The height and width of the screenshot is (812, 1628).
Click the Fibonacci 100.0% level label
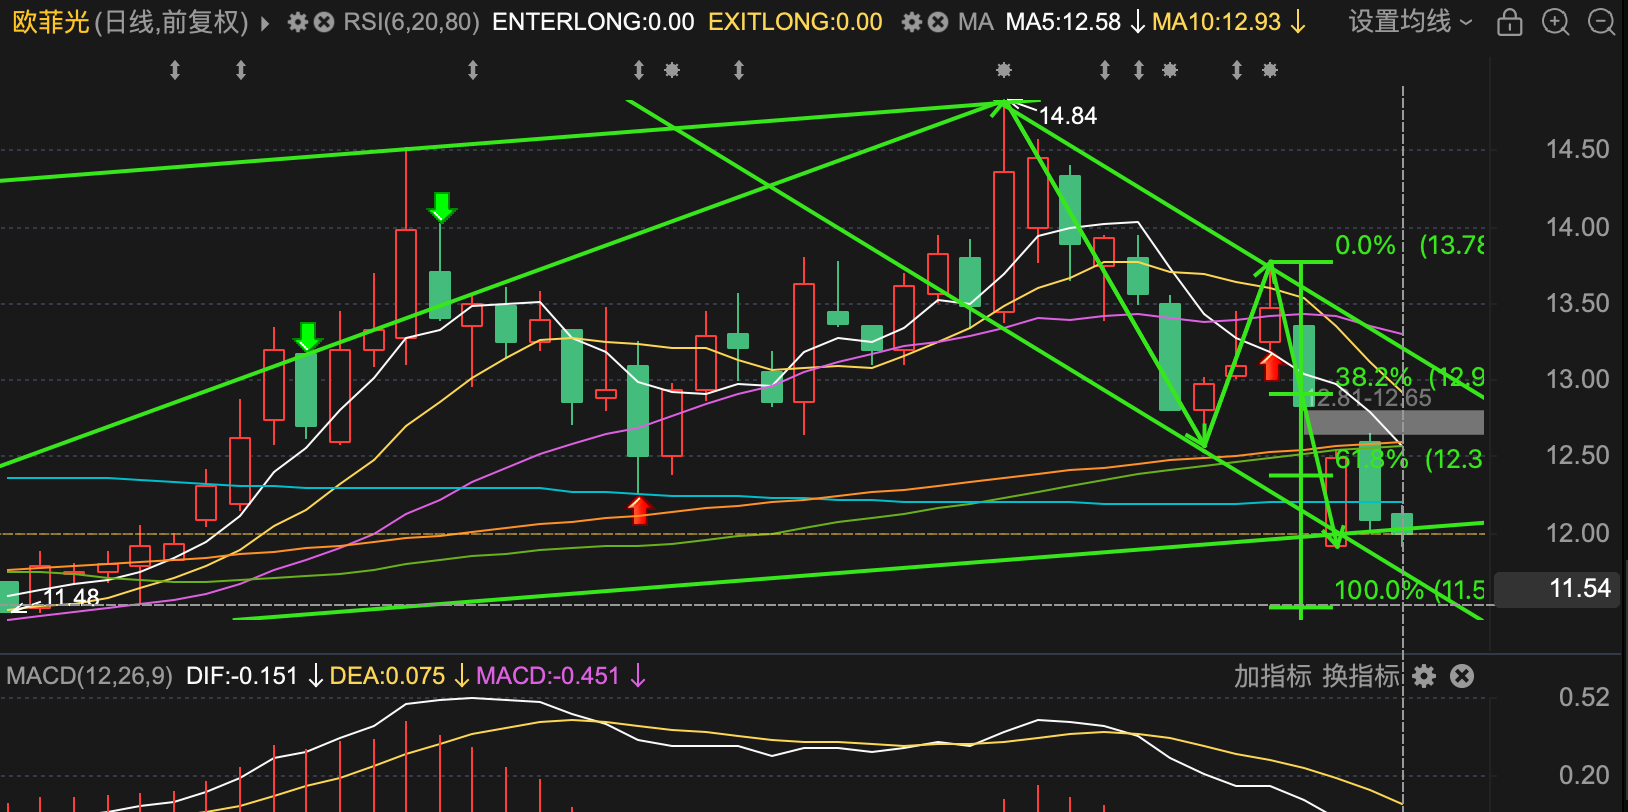1379,590
